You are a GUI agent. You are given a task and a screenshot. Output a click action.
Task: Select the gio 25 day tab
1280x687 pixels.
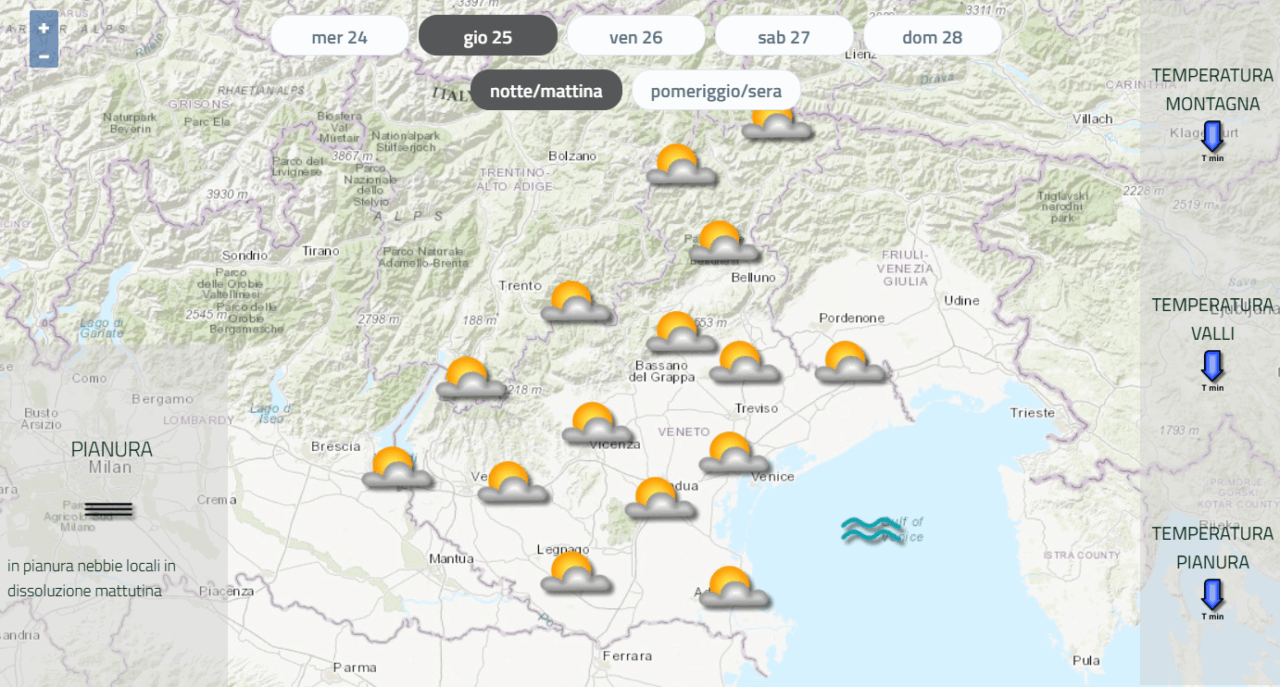click(x=488, y=36)
